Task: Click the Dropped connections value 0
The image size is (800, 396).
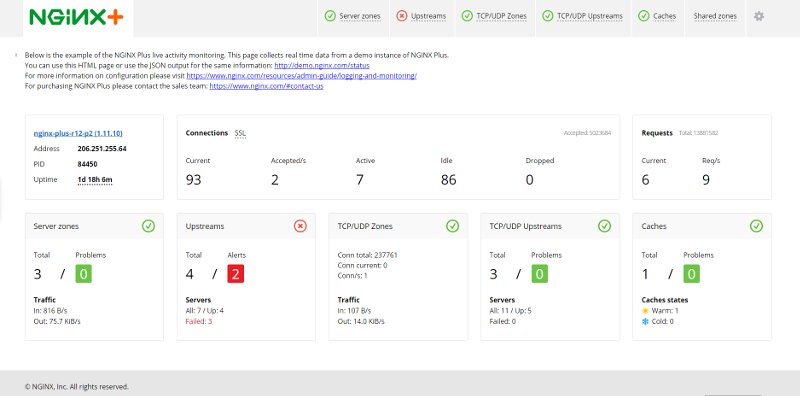Action: tap(530, 180)
